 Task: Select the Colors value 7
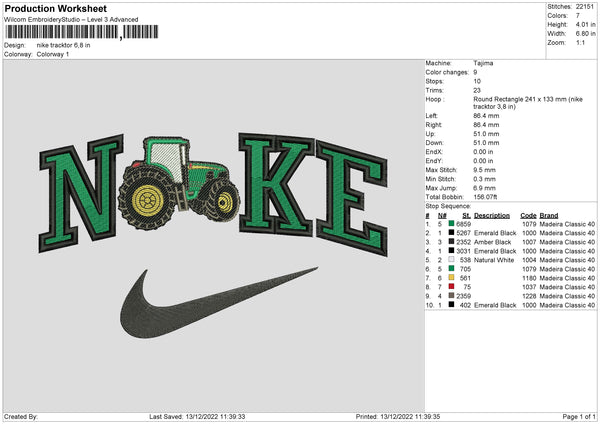(578, 16)
